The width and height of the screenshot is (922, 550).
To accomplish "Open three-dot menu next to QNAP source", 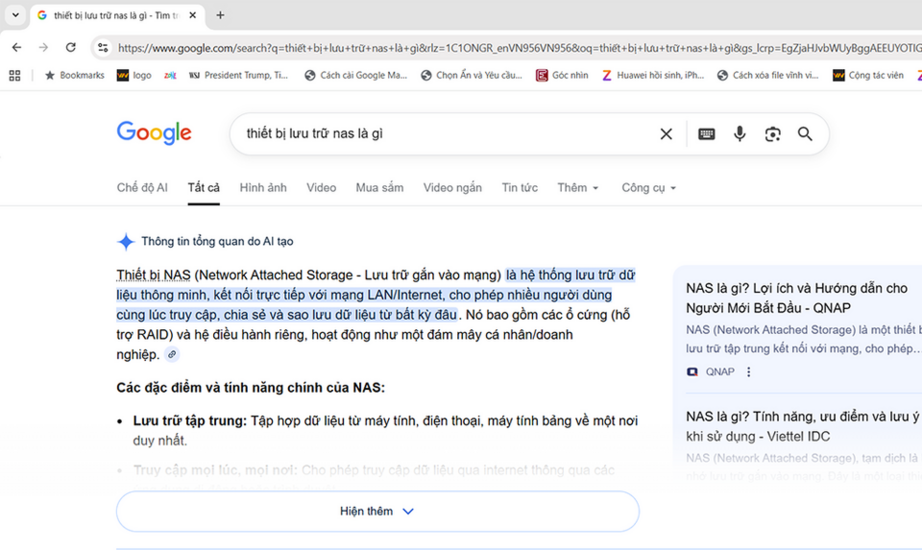I will point(749,372).
